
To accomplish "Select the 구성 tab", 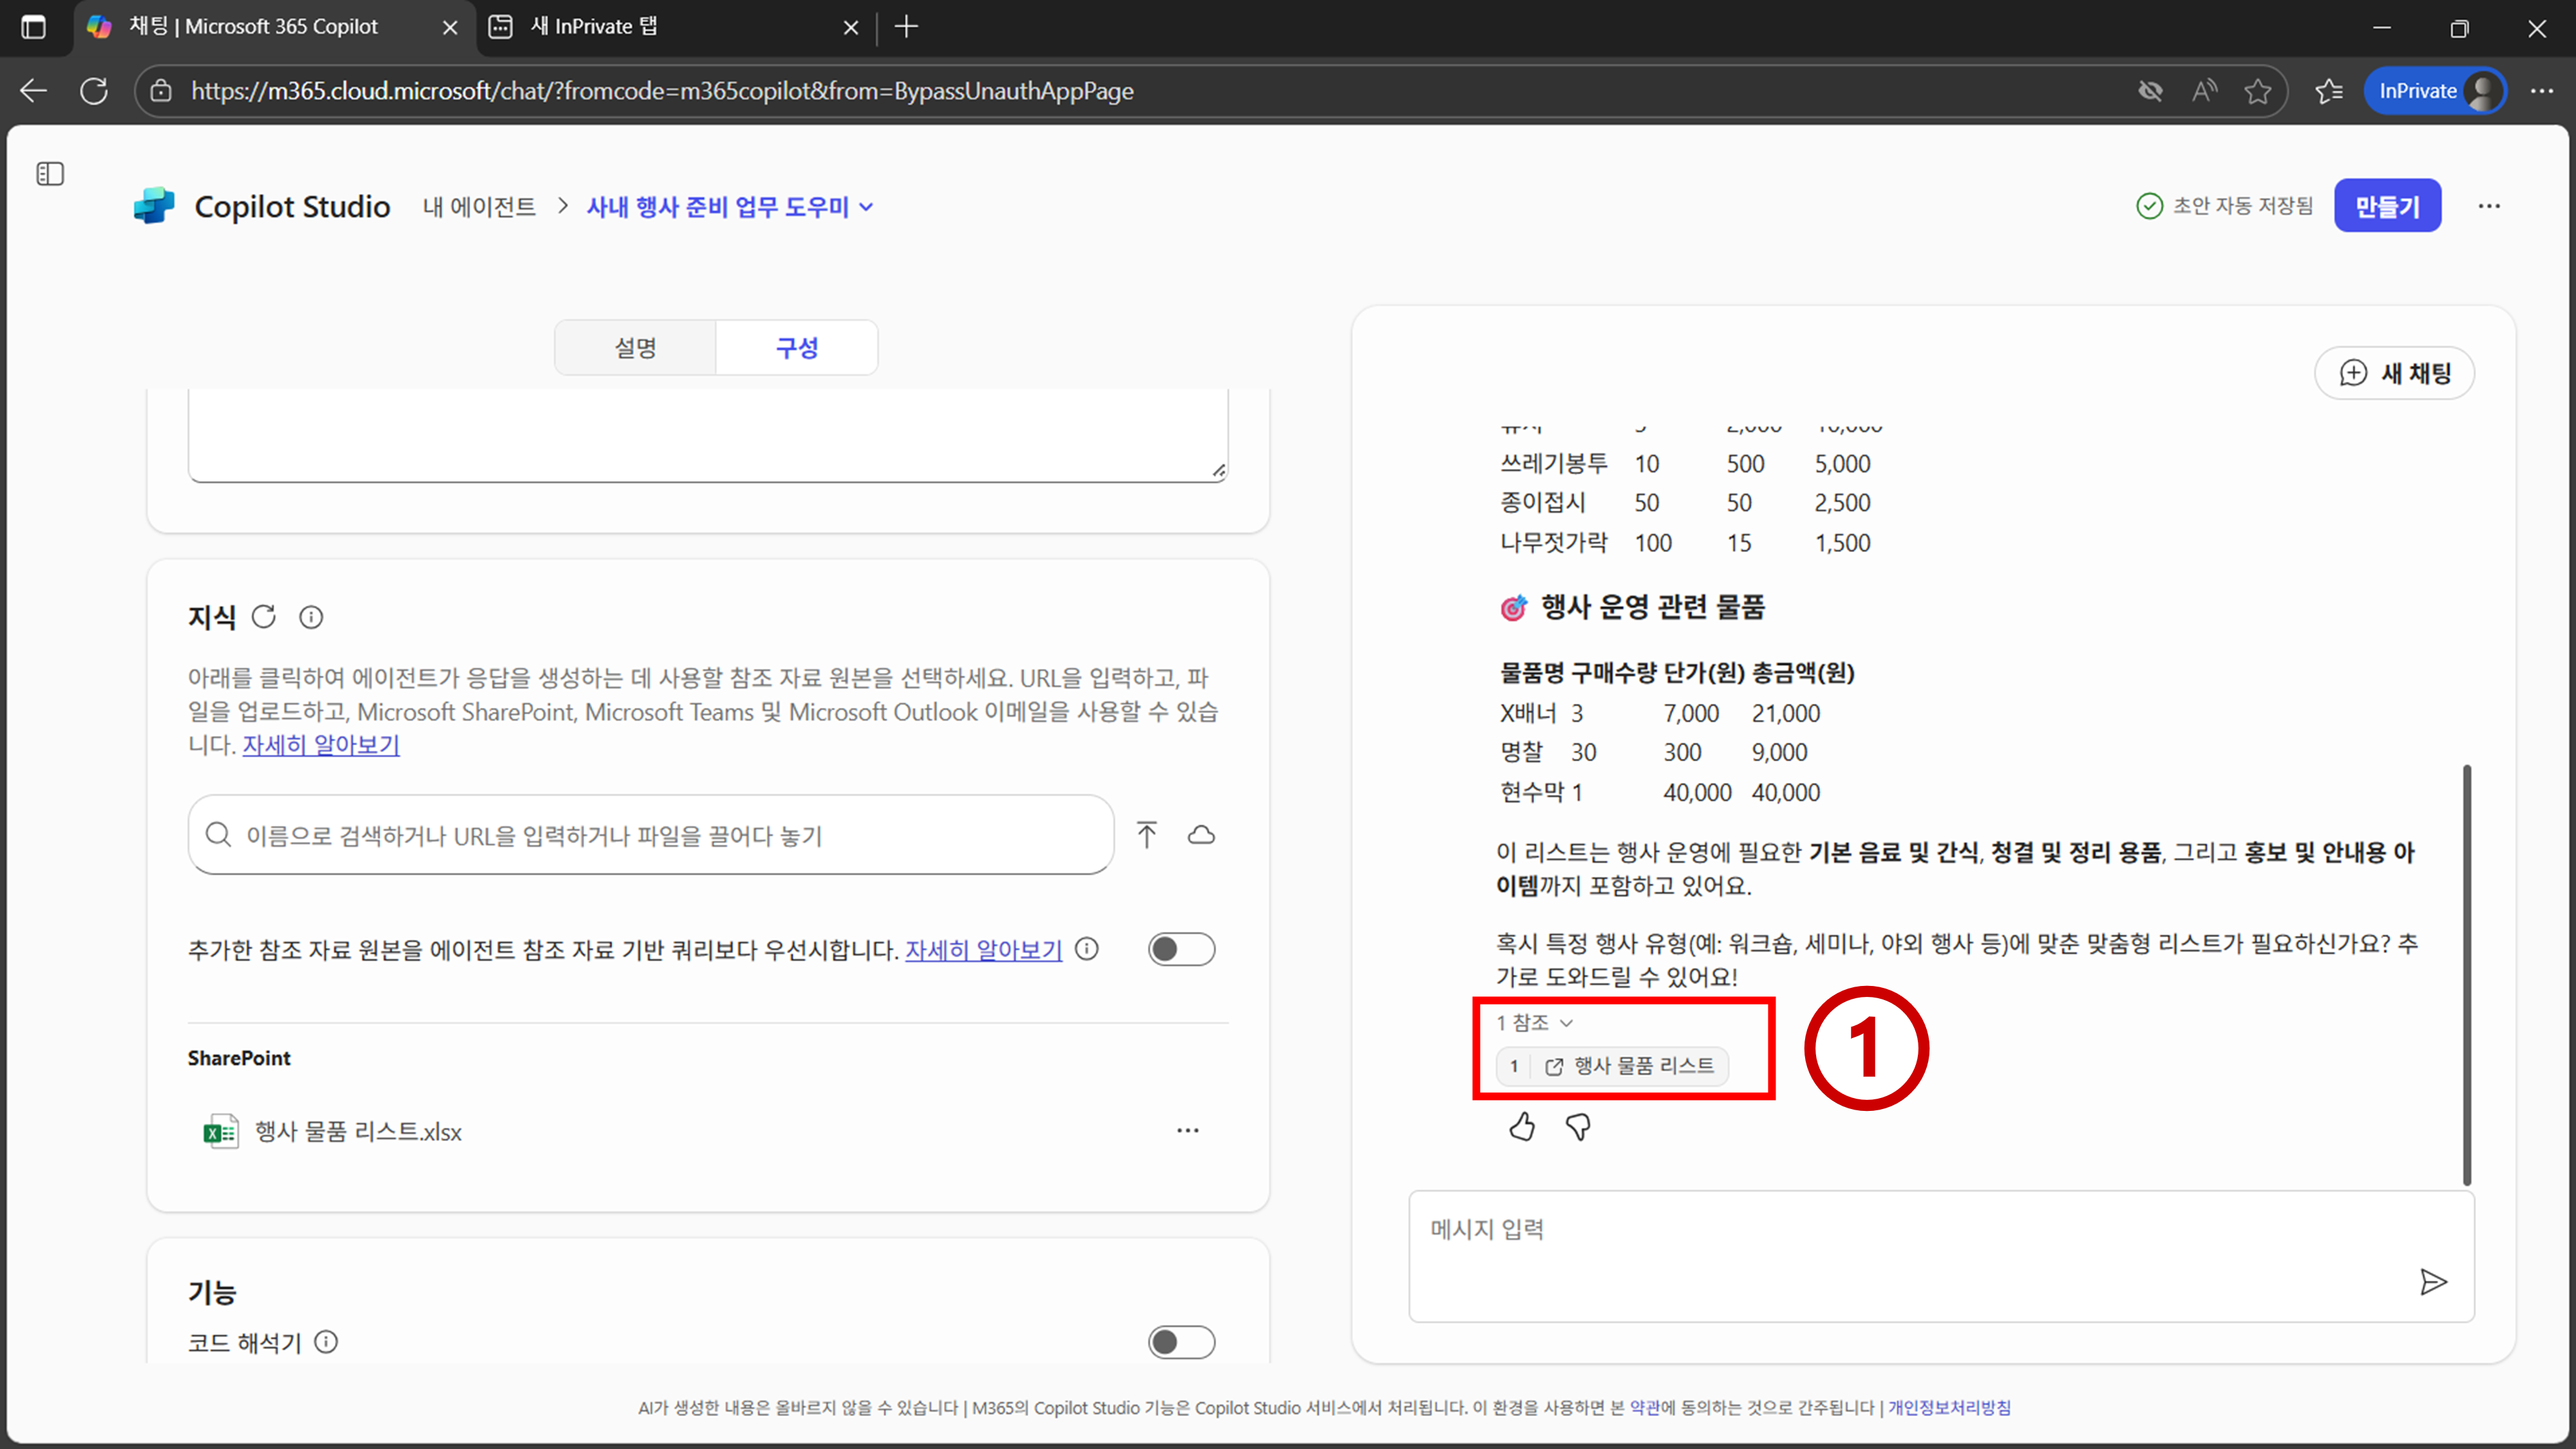I will click(797, 348).
